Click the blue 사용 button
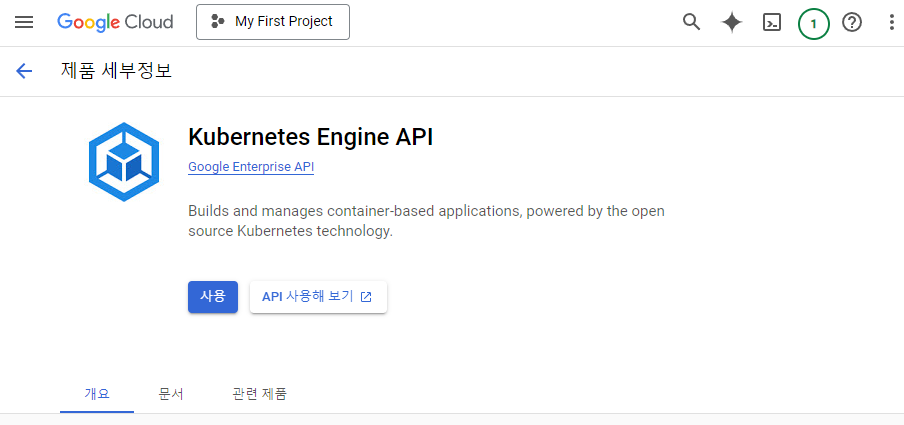The image size is (904, 425). pyautogui.click(x=213, y=297)
